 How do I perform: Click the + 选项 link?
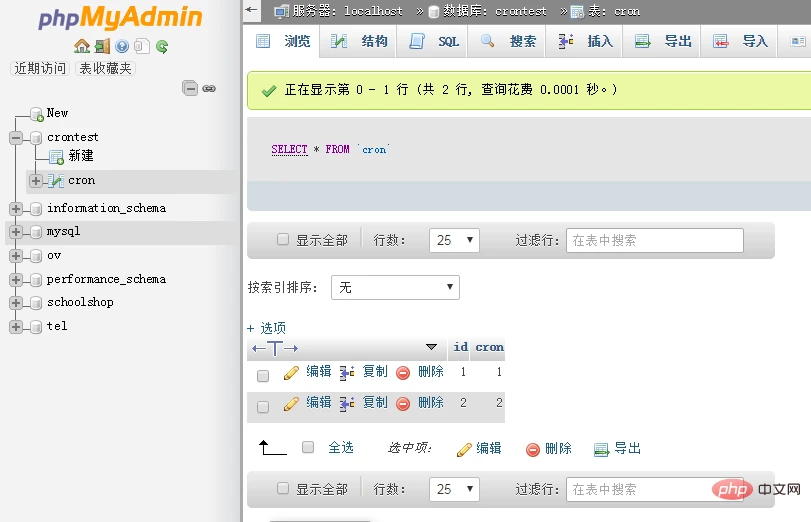267,328
